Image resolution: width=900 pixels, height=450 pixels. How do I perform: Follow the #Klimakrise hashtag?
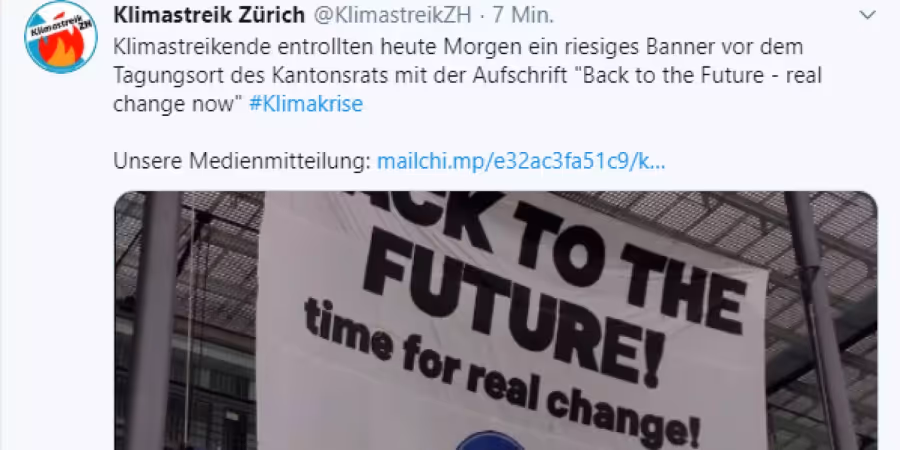tap(306, 104)
